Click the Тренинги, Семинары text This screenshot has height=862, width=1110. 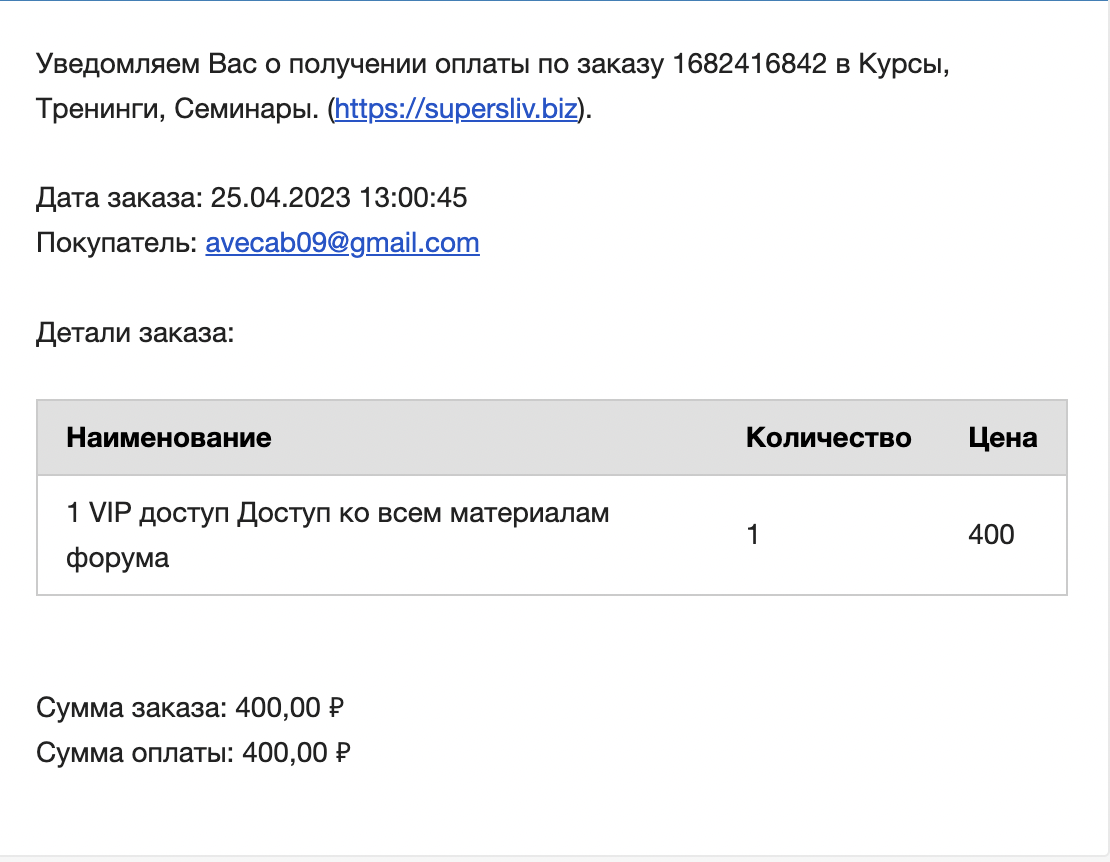[x=177, y=109]
